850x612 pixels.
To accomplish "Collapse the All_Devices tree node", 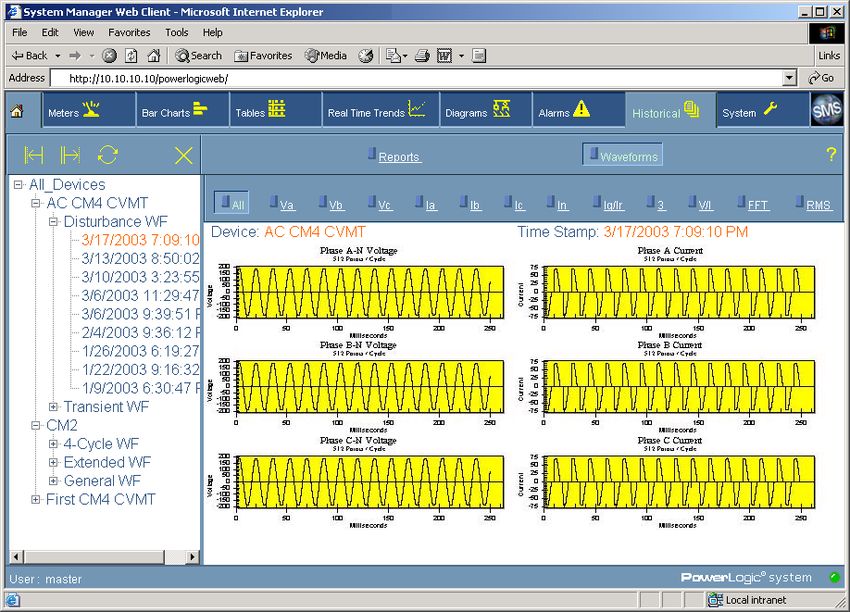I will 18,185.
